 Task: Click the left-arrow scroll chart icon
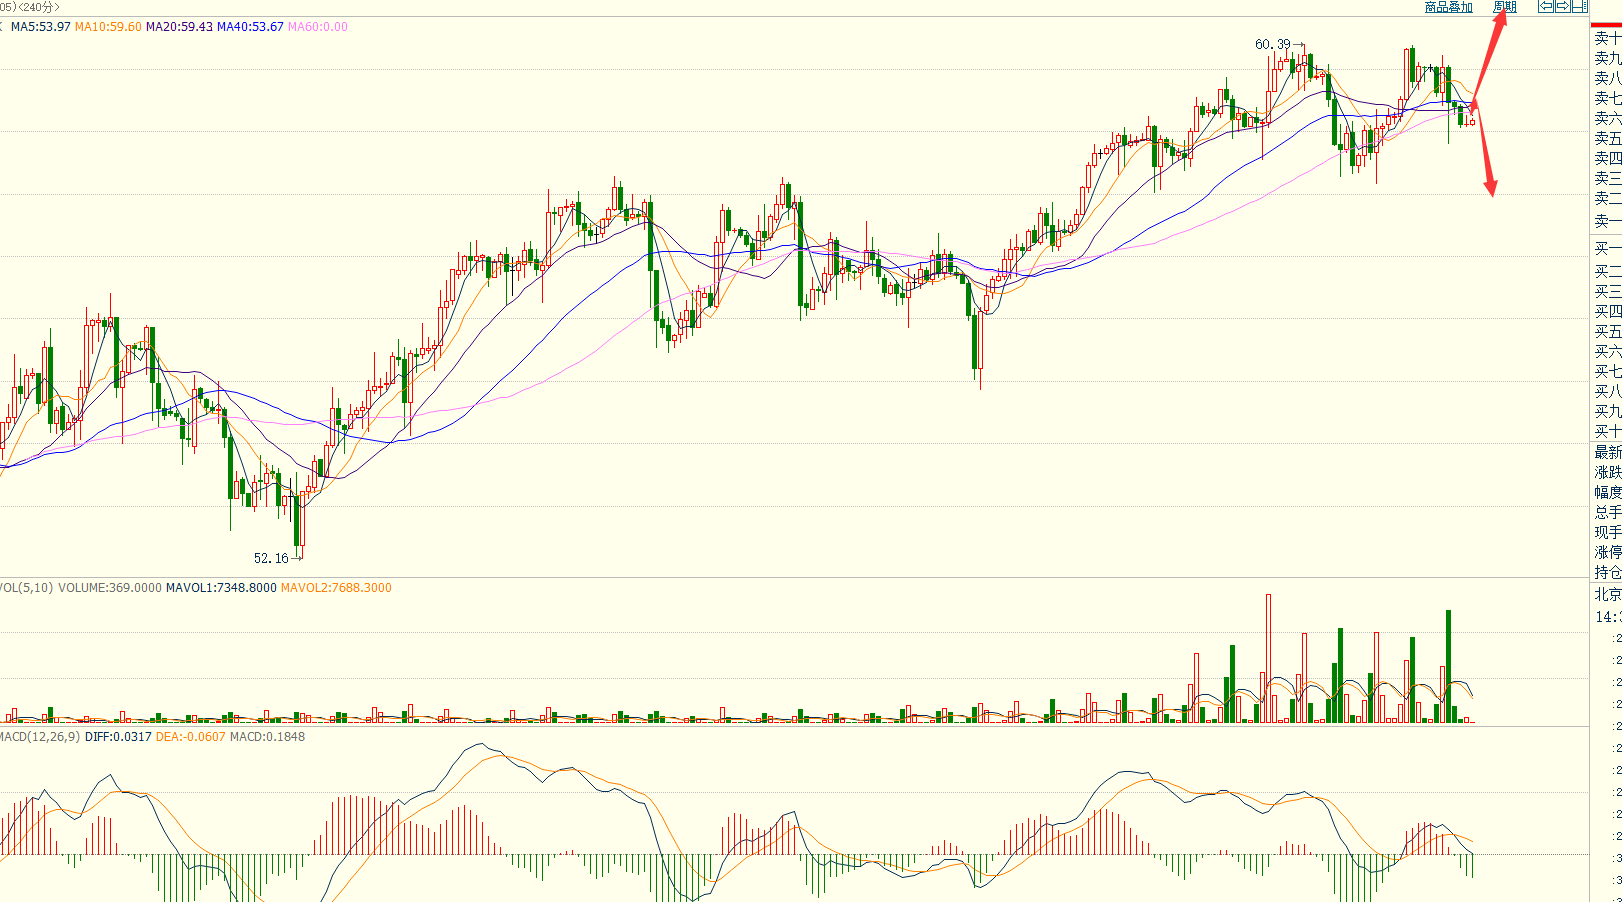[1546, 7]
